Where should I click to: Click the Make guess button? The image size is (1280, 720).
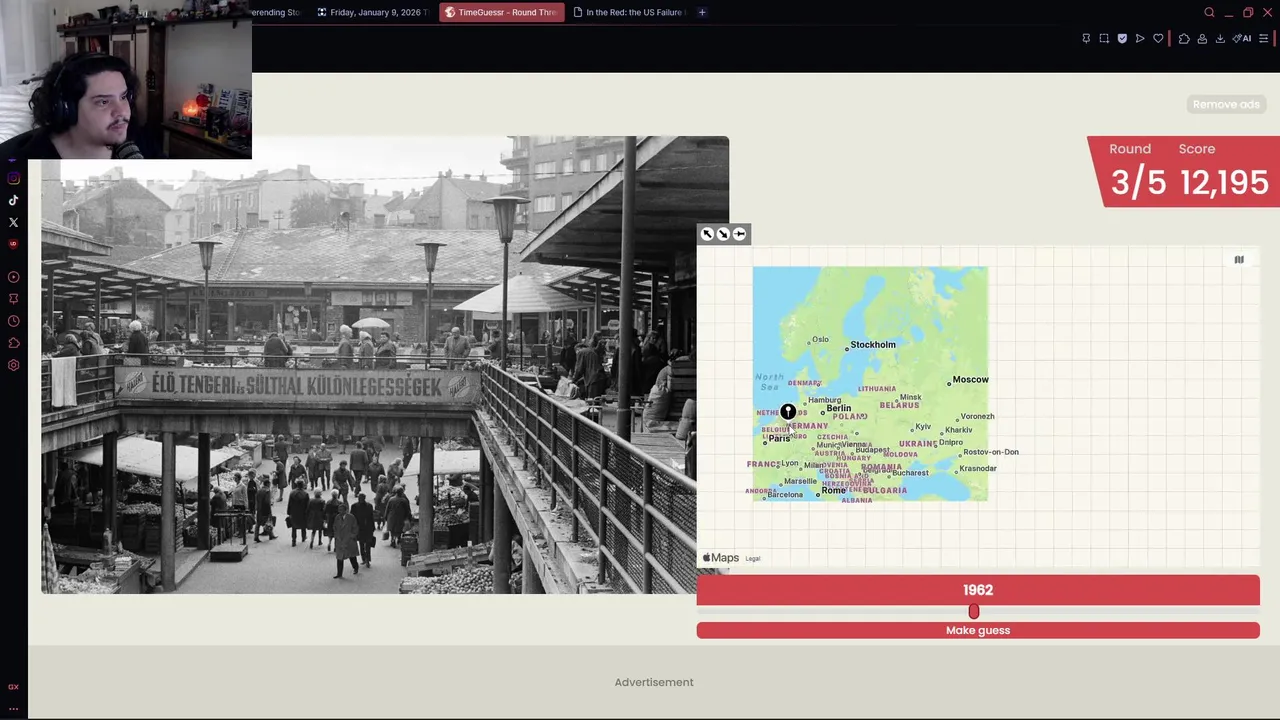click(978, 630)
